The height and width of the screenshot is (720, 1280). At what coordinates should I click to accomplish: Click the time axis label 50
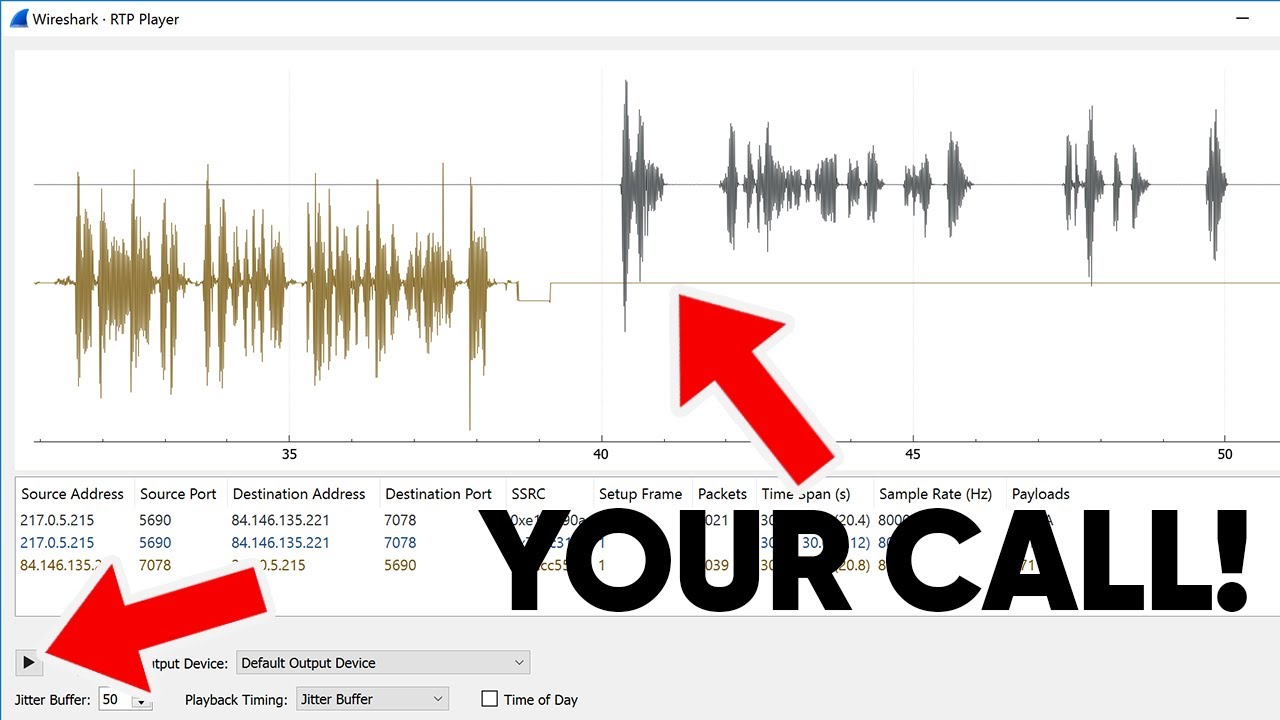pos(1225,454)
